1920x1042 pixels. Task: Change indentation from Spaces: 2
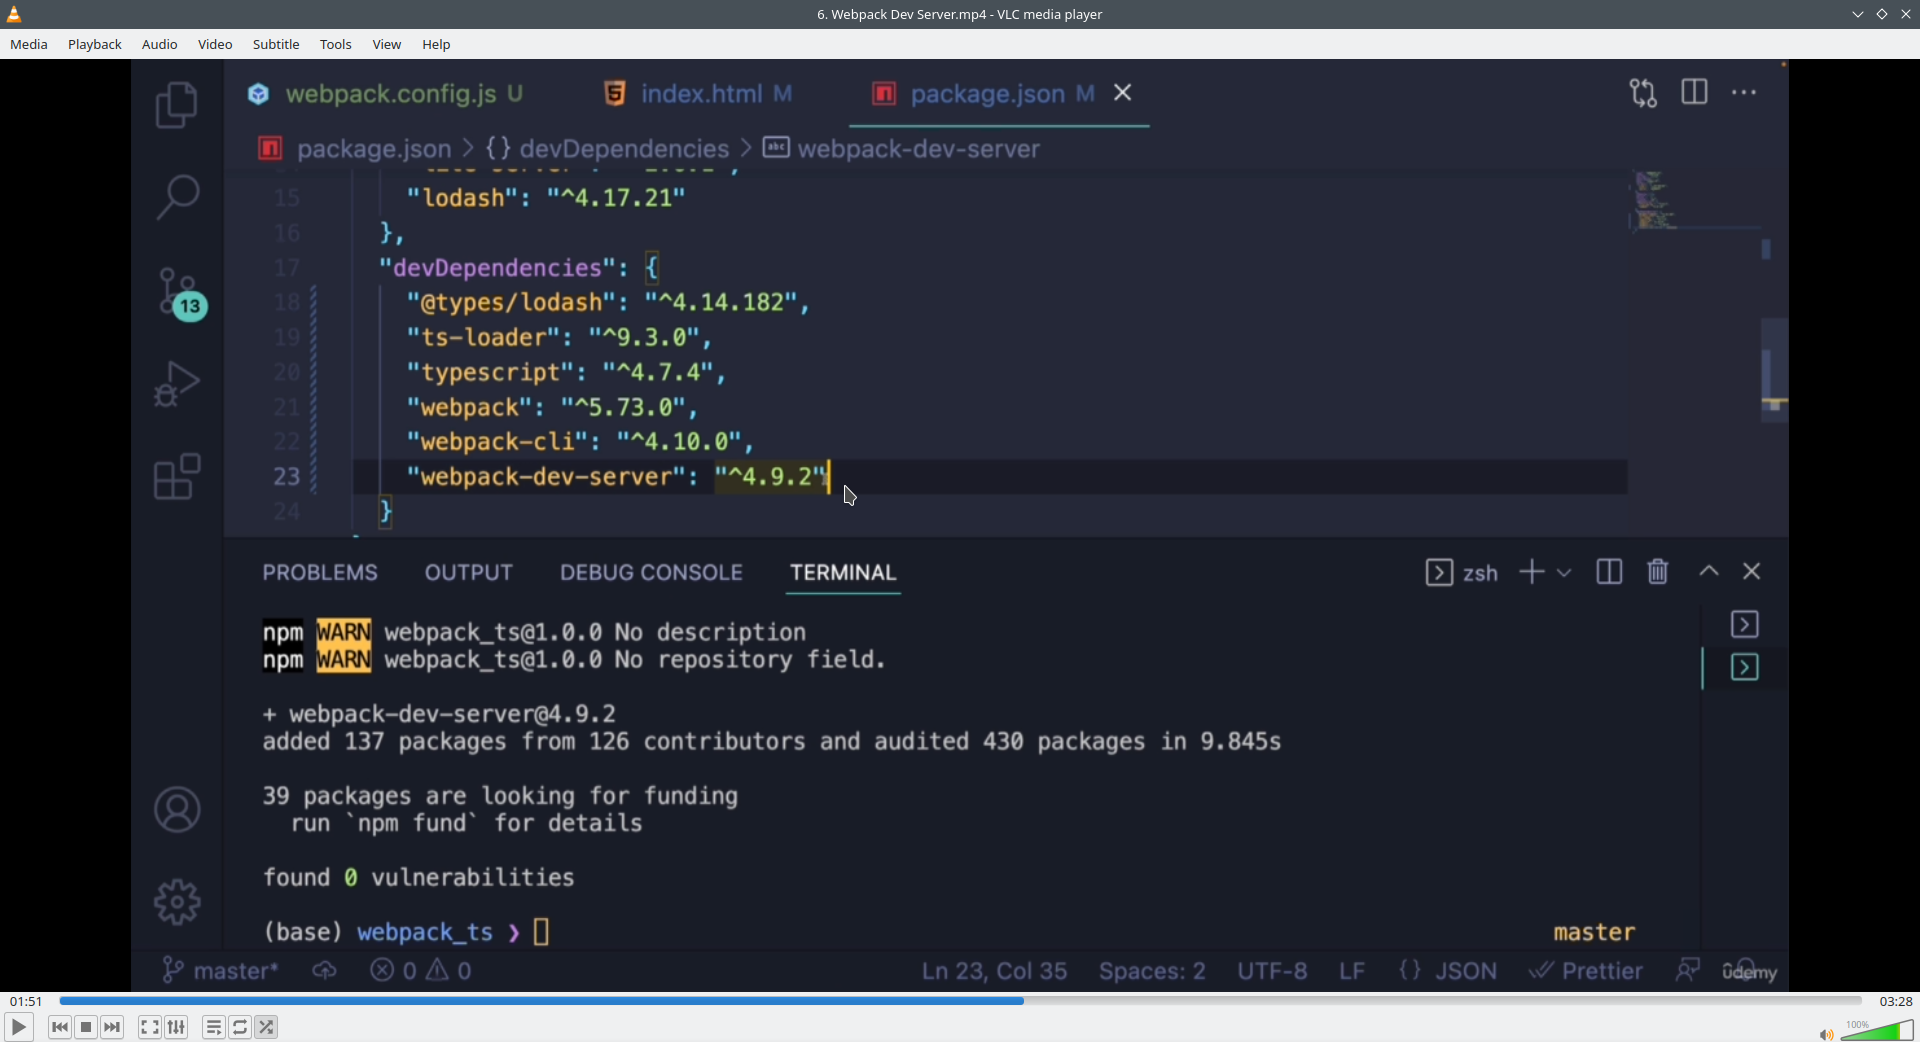[x=1152, y=971]
